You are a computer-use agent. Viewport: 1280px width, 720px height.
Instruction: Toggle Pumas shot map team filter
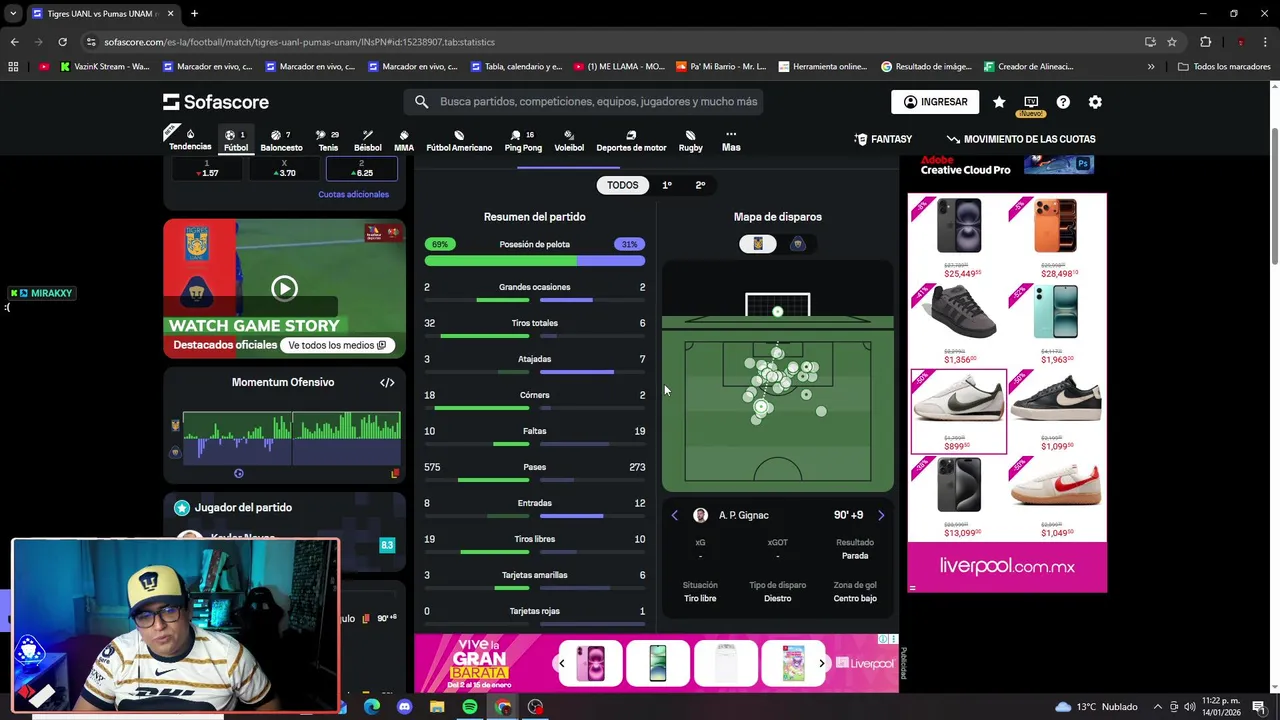click(797, 244)
